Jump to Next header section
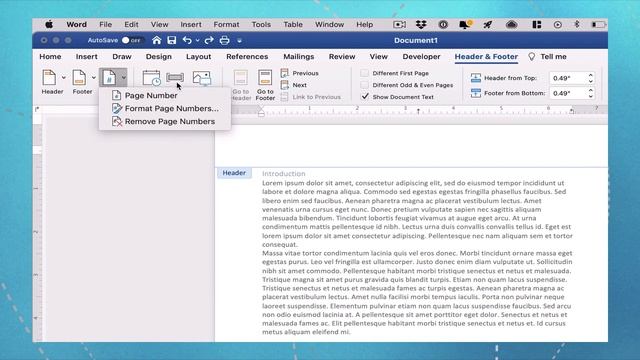640x360 pixels. [x=294, y=85]
